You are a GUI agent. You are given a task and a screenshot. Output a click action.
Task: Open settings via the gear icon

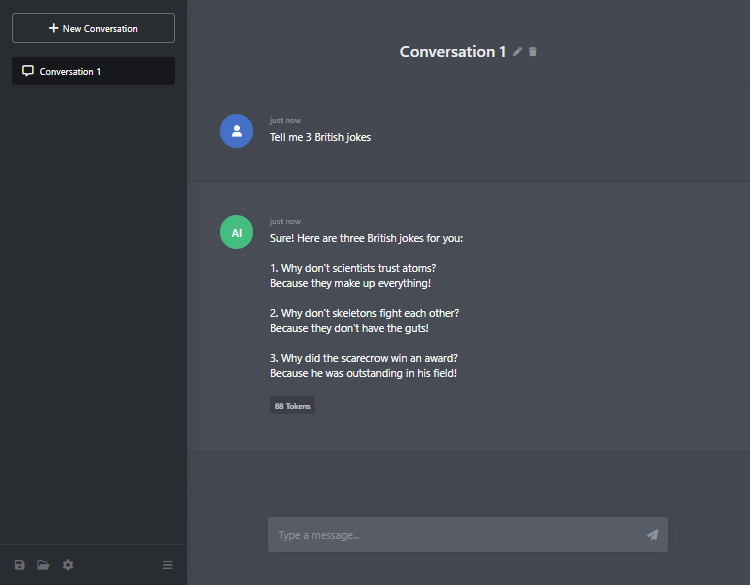[x=68, y=565]
